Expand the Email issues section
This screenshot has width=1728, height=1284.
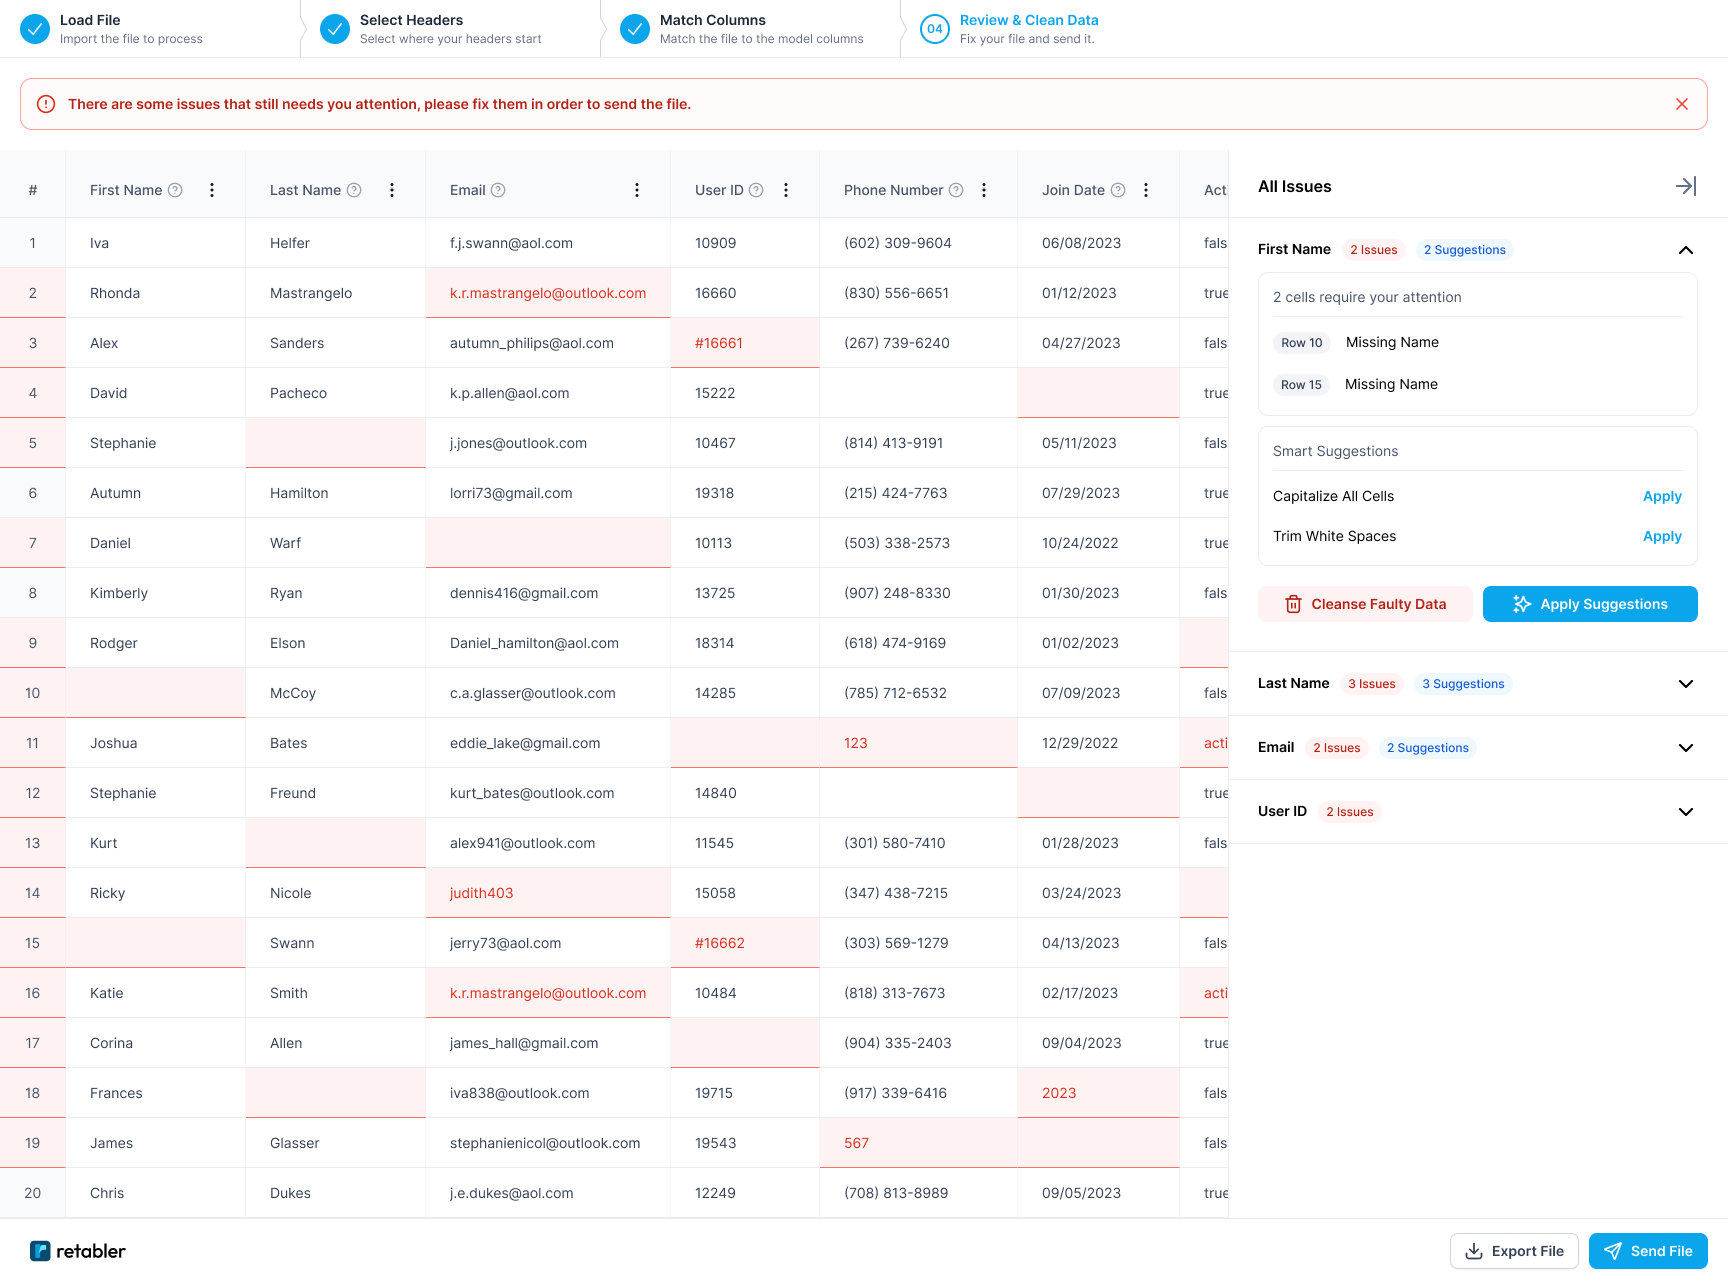tap(1686, 747)
